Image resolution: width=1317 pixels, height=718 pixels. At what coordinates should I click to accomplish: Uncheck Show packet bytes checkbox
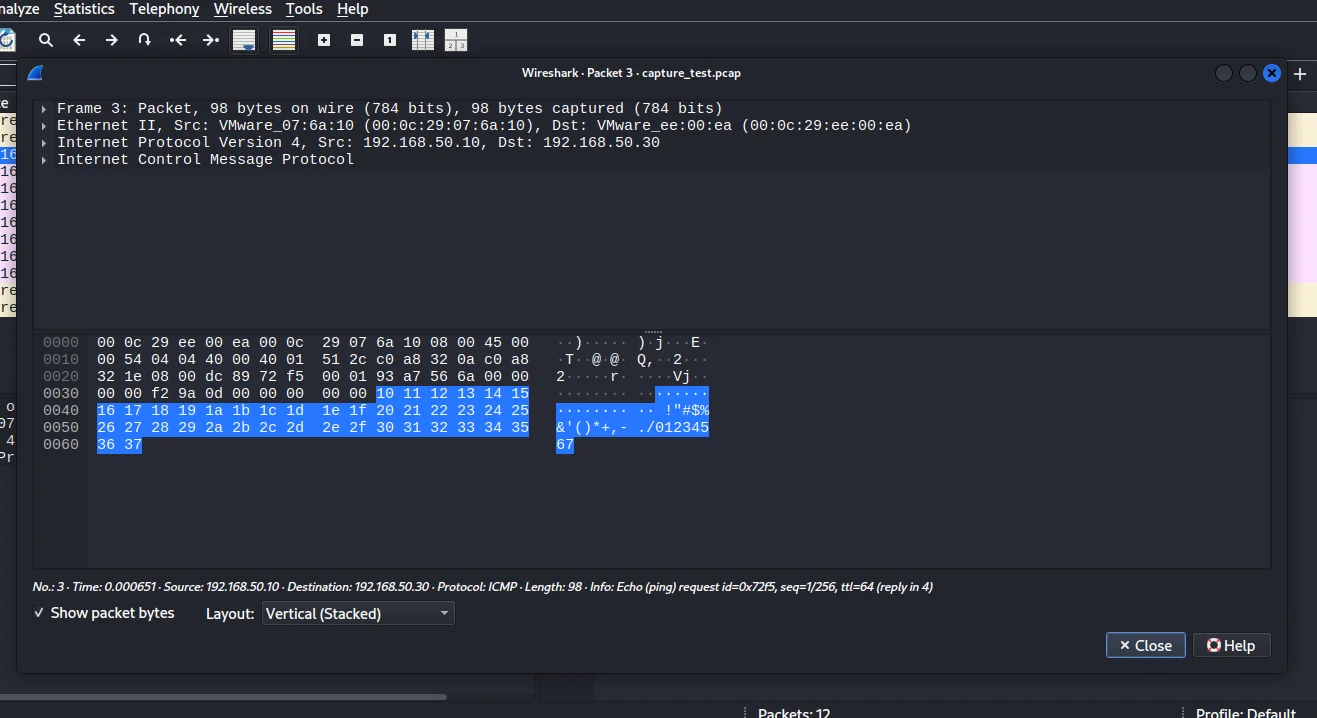point(39,613)
